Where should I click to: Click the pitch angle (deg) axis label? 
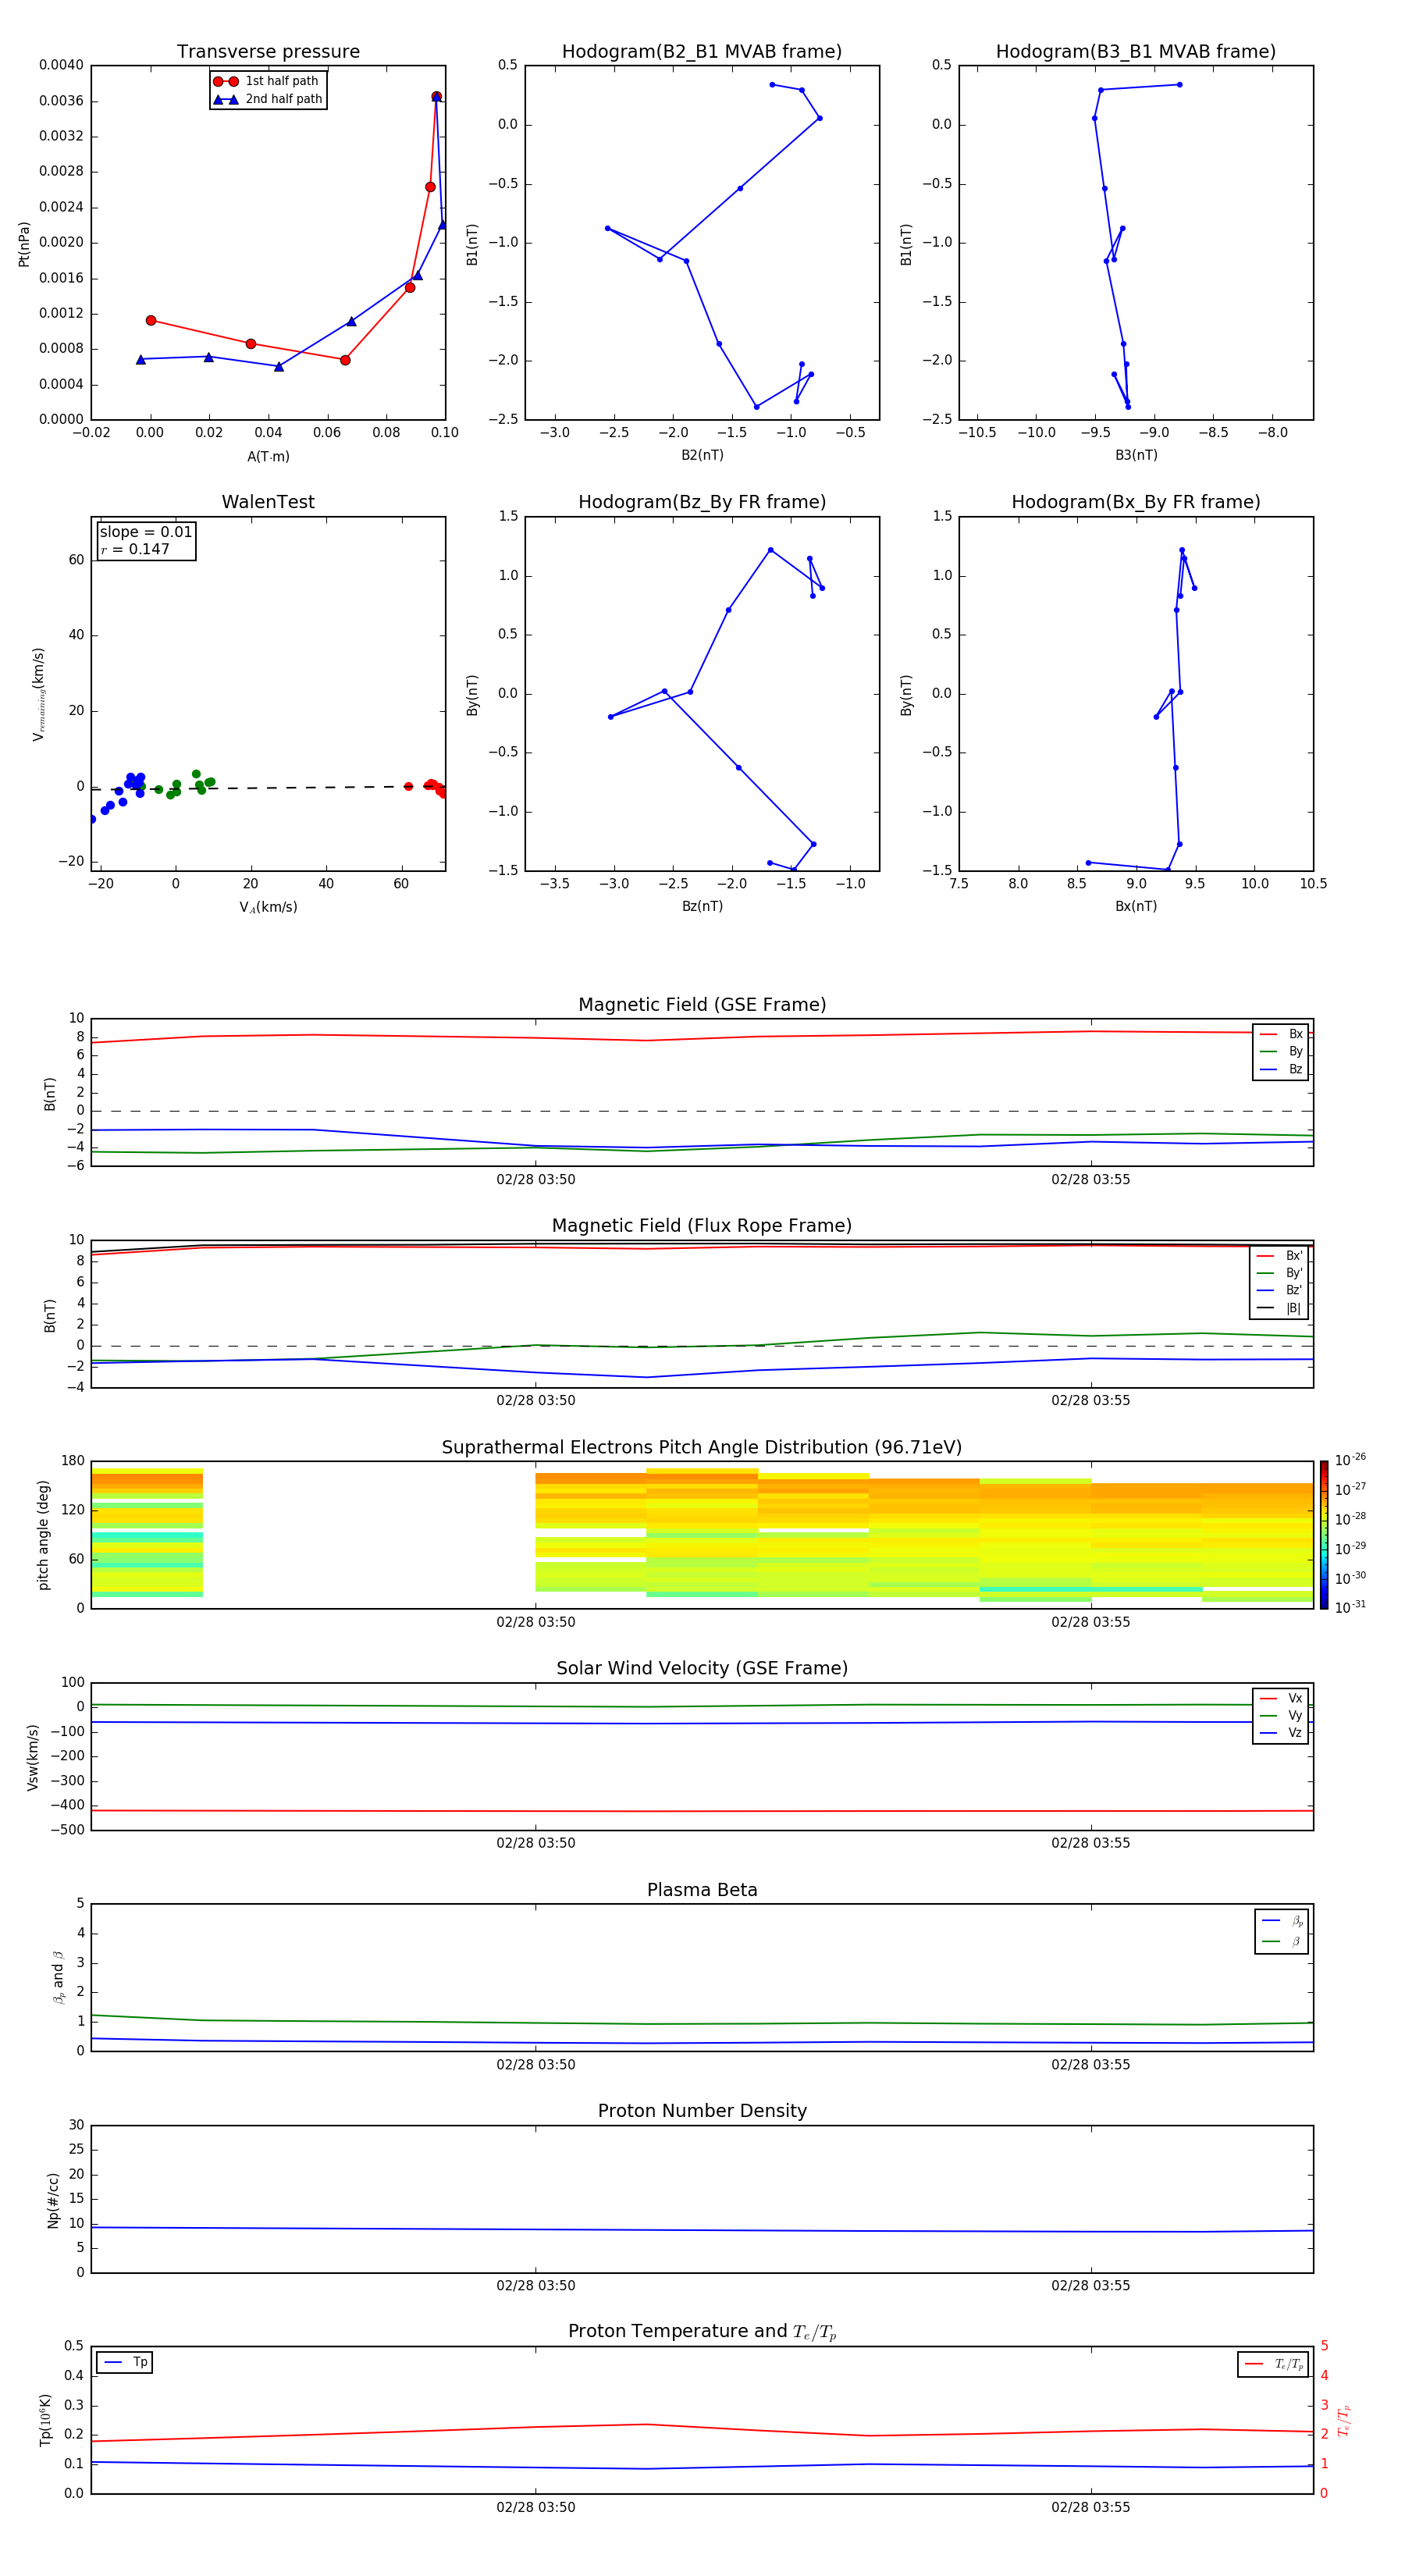(43, 1535)
